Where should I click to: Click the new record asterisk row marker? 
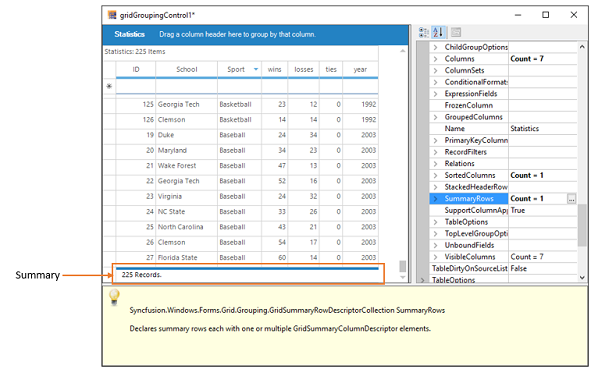click(x=109, y=86)
